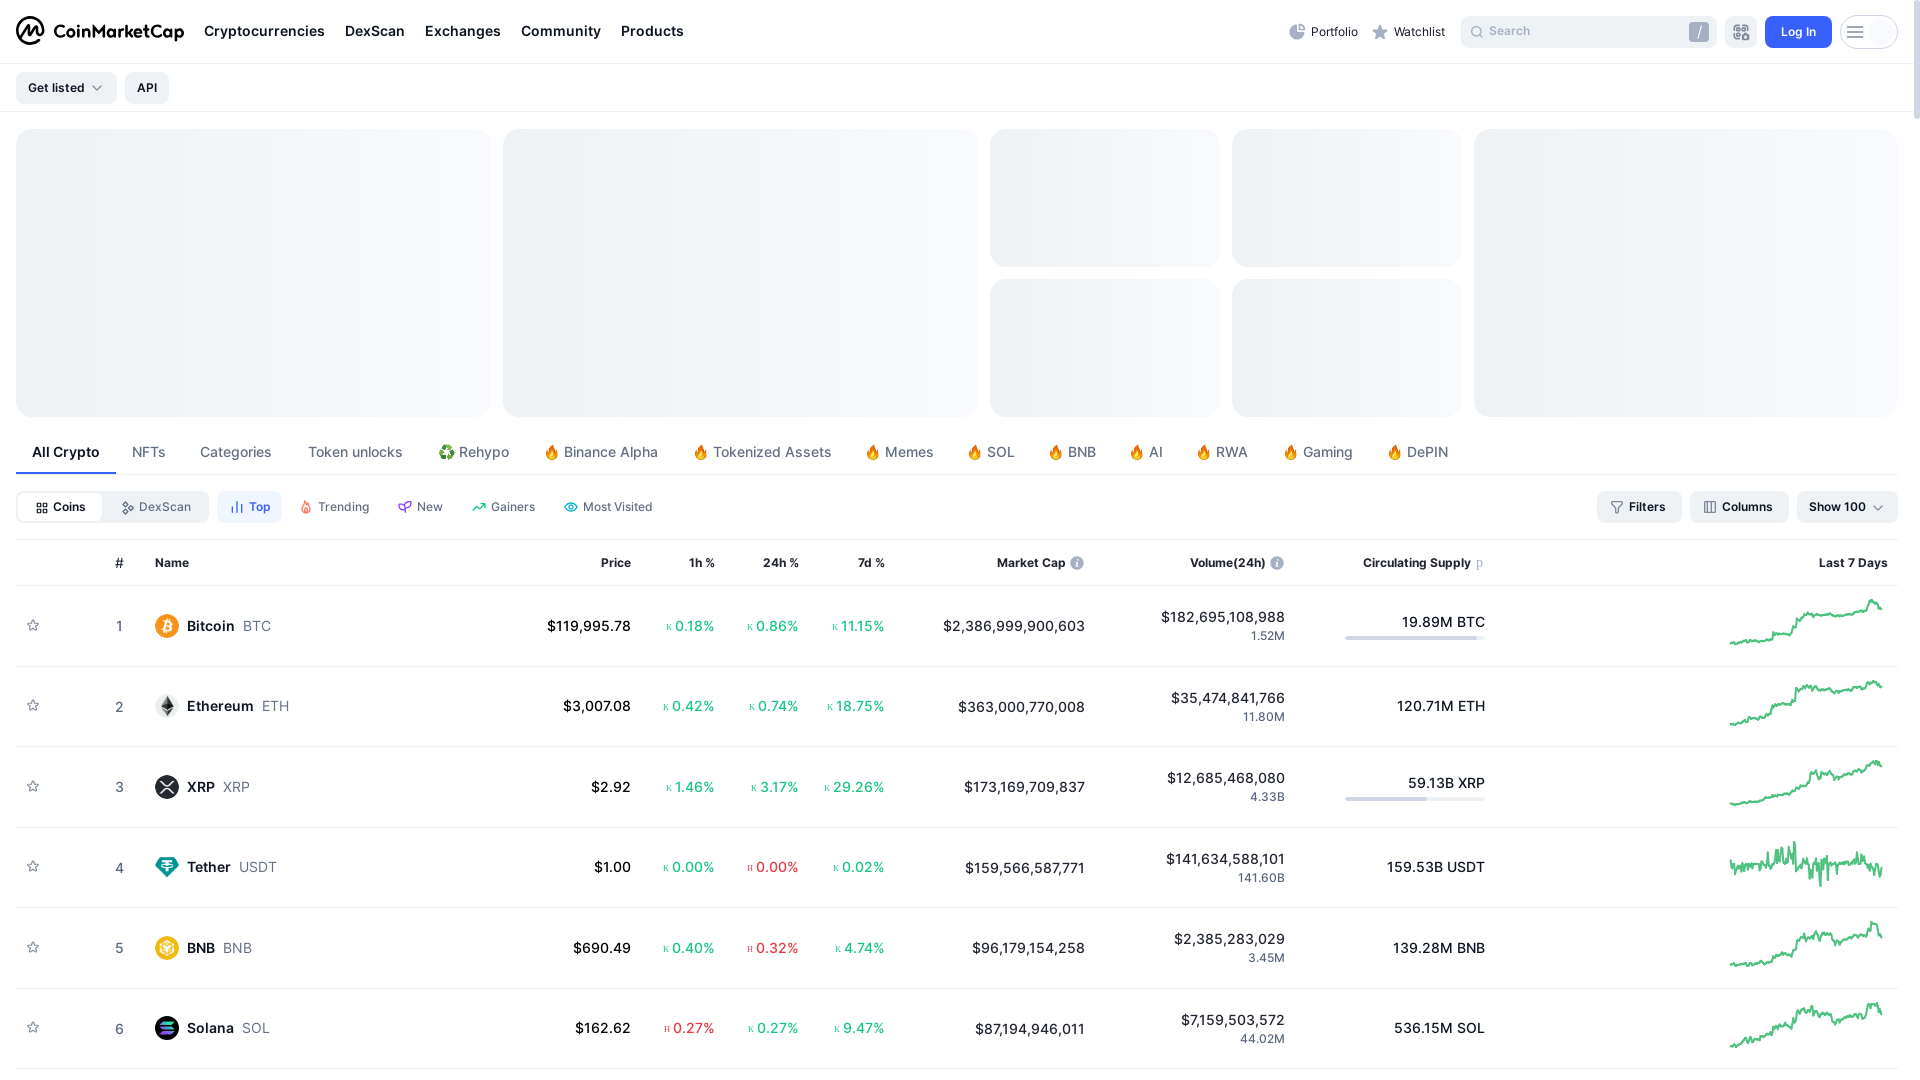Add Ethereum to watchlist star
Viewport: 1920px width, 1080px height.
[33, 705]
